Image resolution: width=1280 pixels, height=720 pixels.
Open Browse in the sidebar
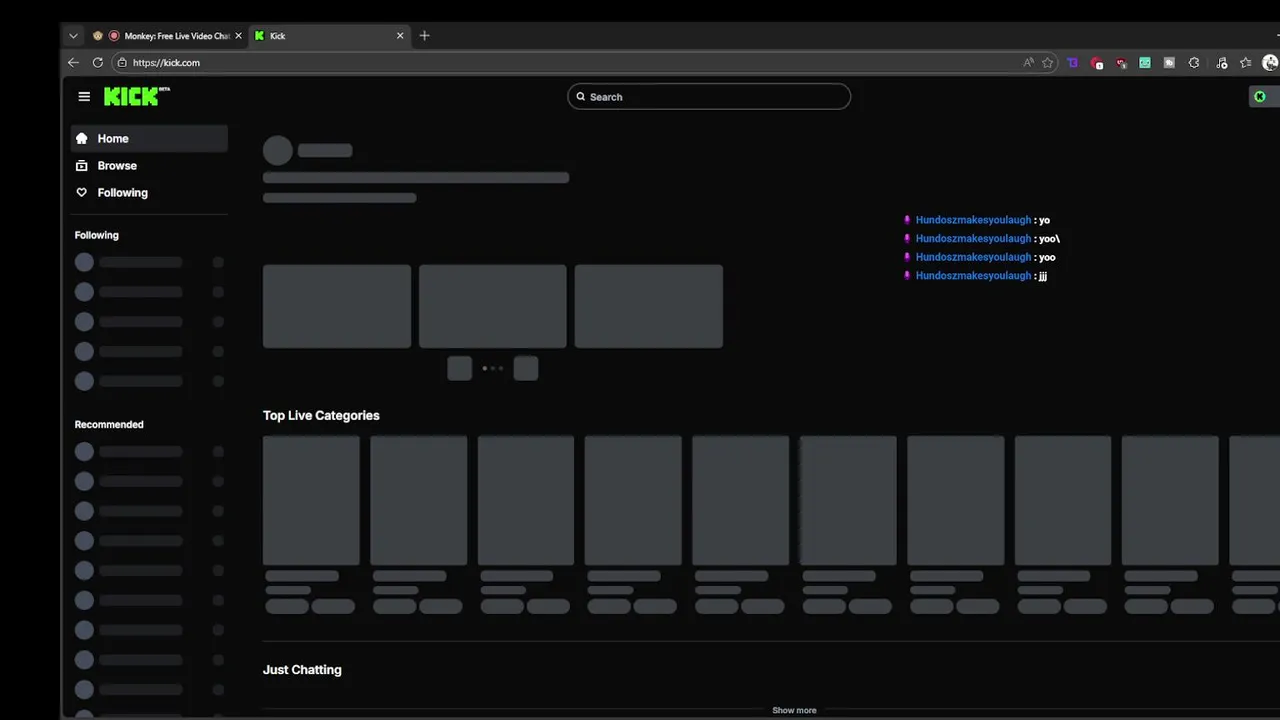coord(149,166)
